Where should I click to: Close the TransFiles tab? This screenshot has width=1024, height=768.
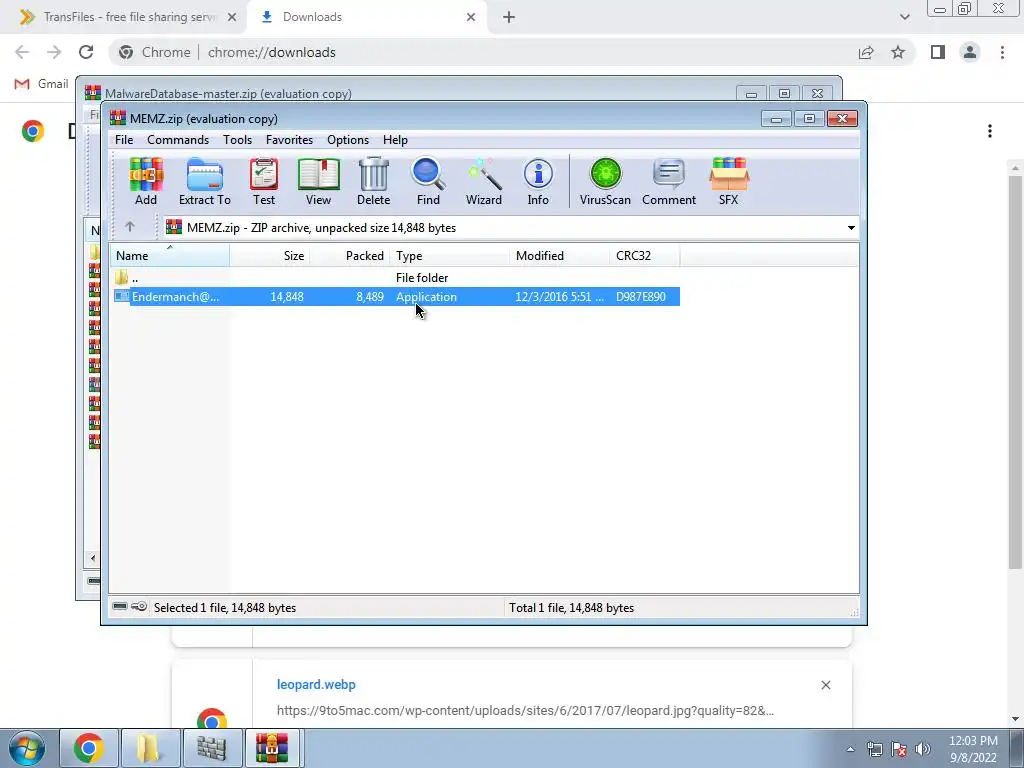pyautogui.click(x=232, y=17)
